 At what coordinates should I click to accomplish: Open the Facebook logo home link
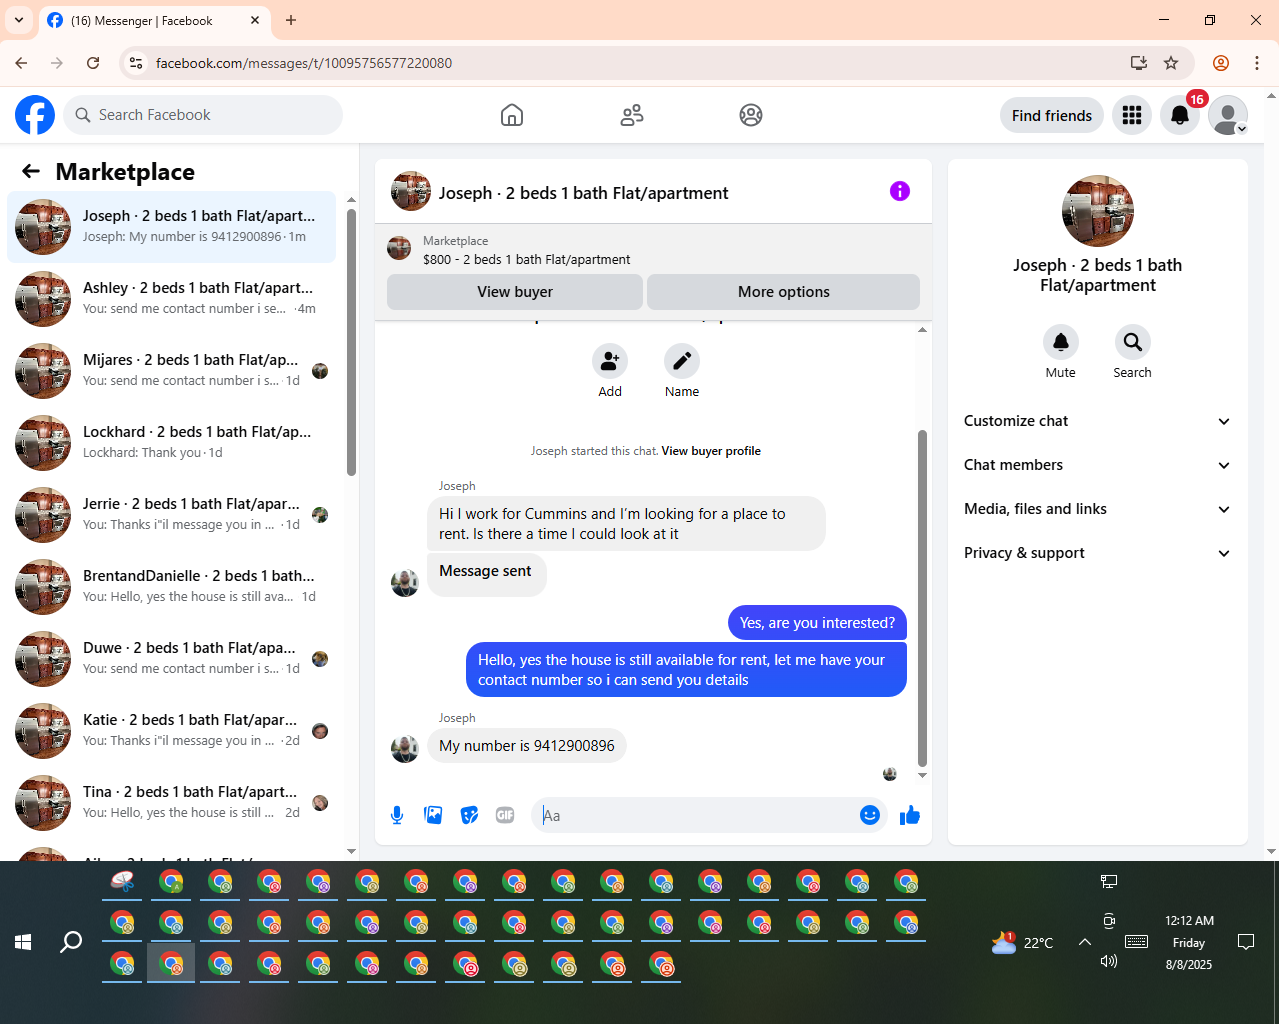pyautogui.click(x=35, y=115)
